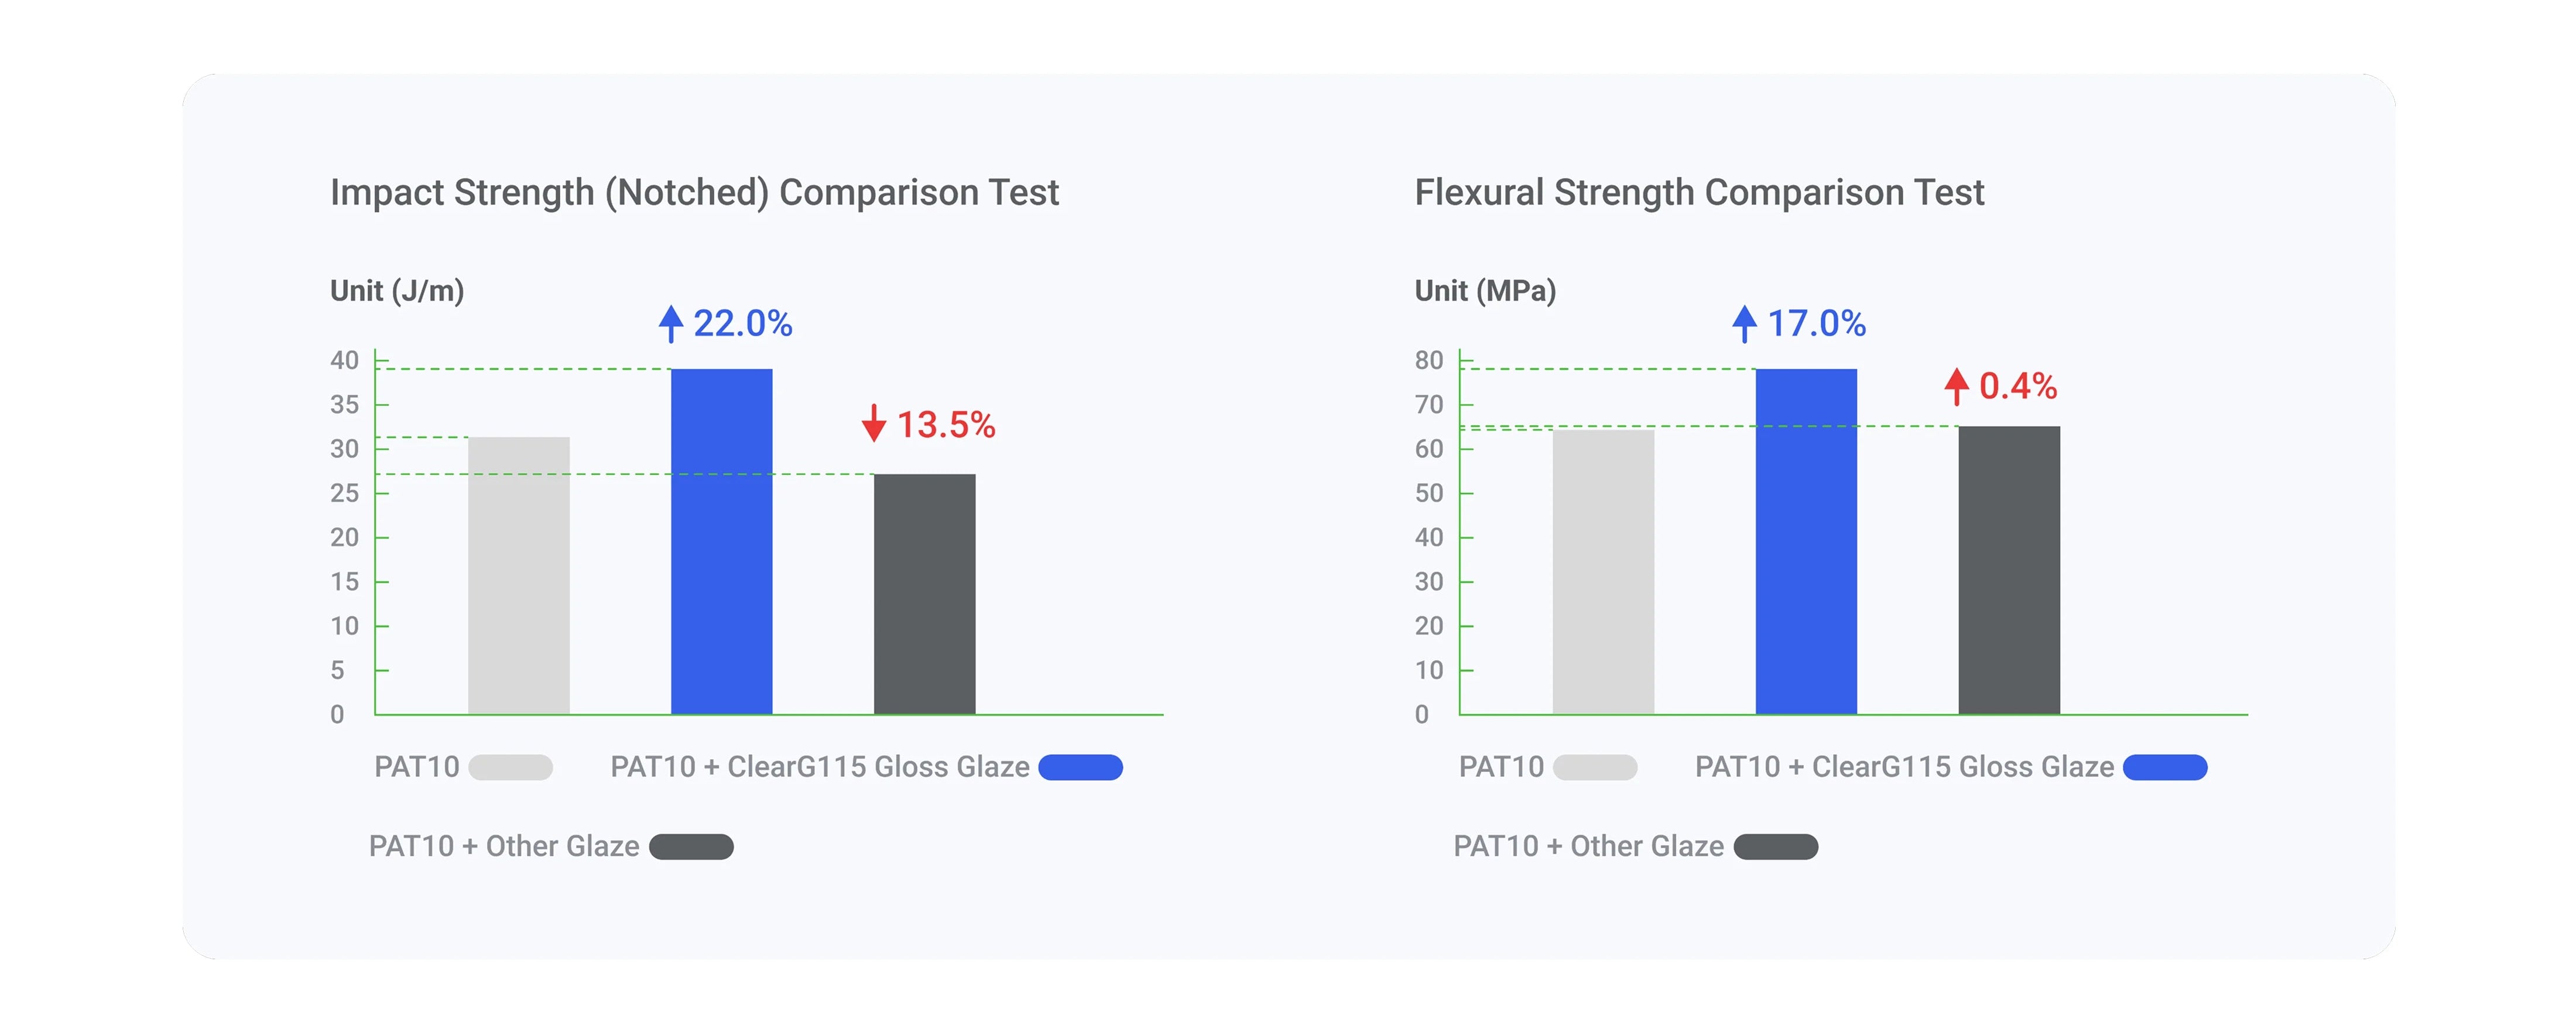This screenshot has width=2576, height=1032.
Task: Click the light gray bar in the Flexural Strength chart
Action: click(1603, 571)
